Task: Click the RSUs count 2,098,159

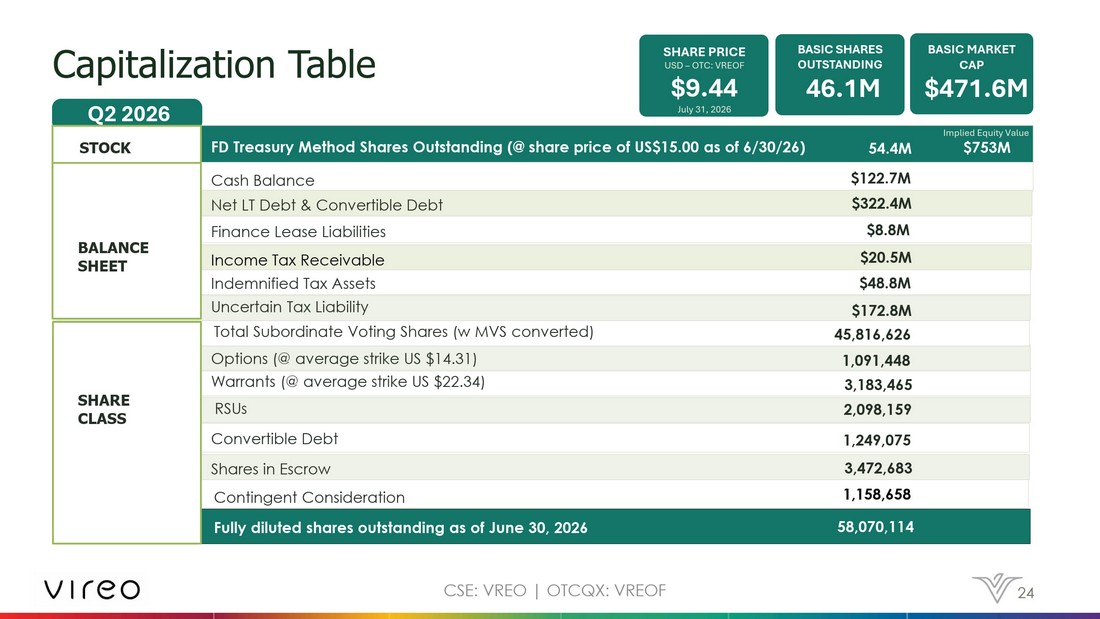Action: [x=877, y=409]
